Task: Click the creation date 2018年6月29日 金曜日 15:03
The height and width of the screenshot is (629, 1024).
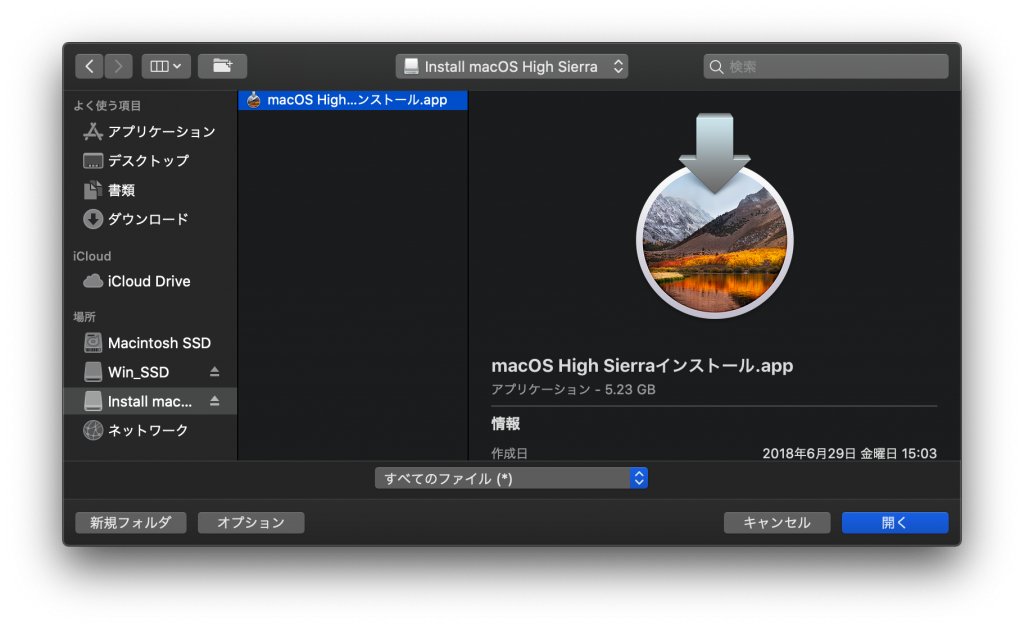Action: click(849, 453)
